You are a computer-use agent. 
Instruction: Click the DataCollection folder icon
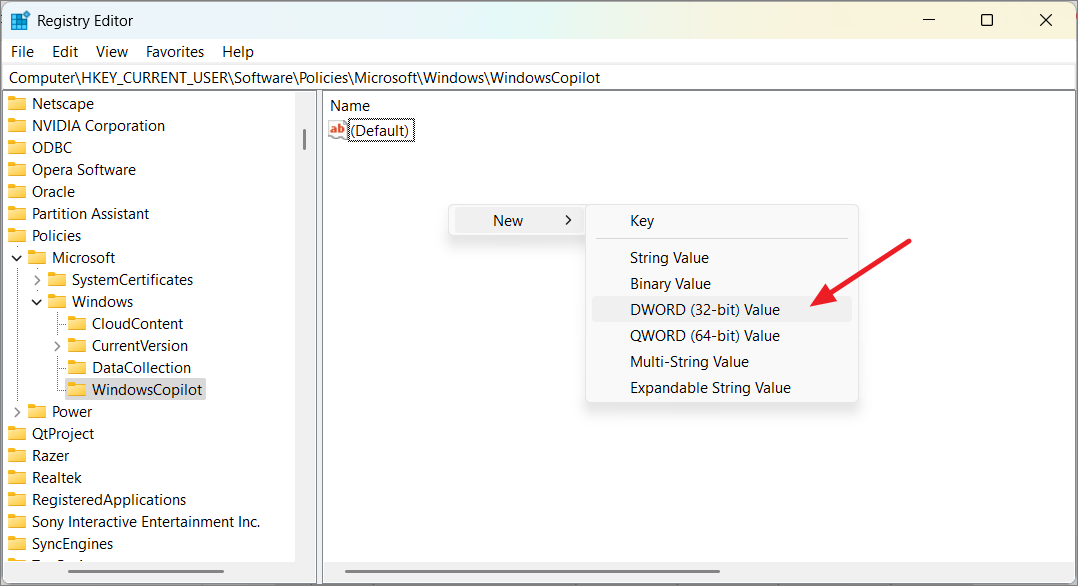(x=78, y=367)
